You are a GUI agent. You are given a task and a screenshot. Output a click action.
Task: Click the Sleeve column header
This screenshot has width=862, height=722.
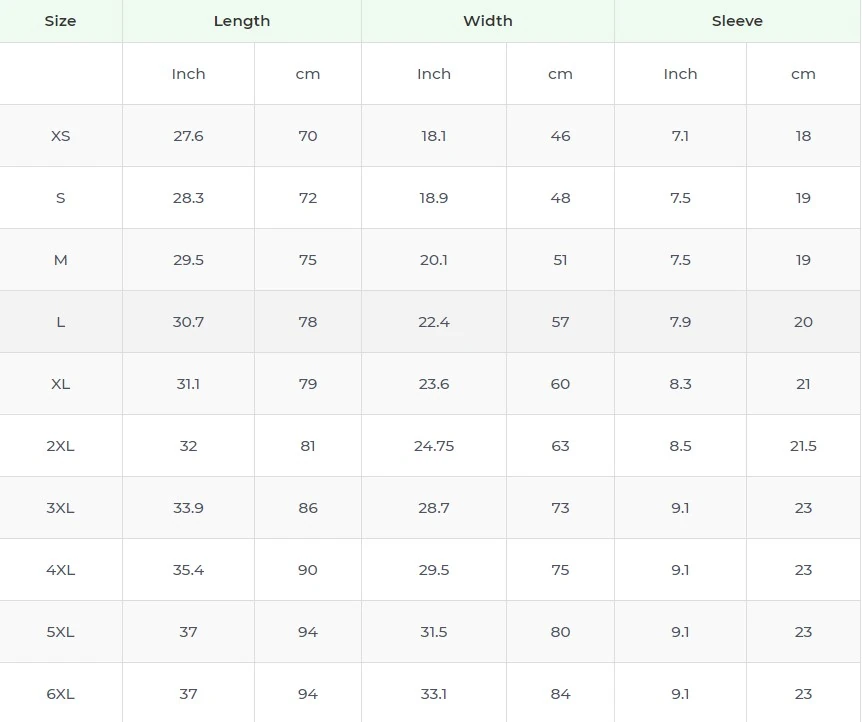tap(737, 21)
